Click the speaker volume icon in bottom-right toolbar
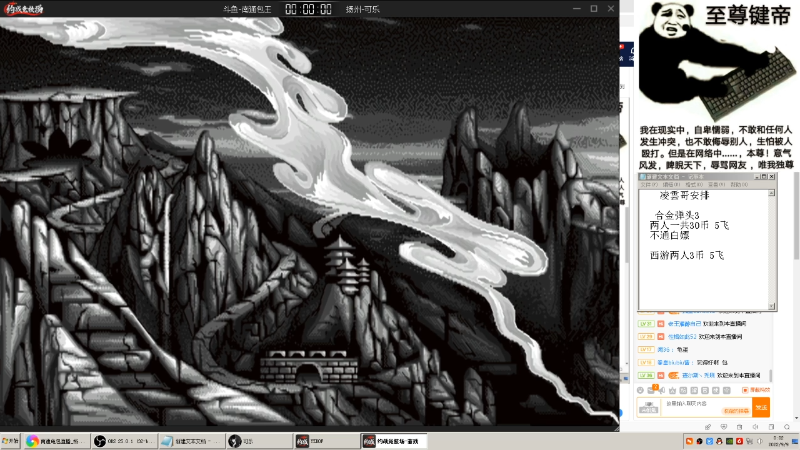Image resolution: width=800 pixels, height=450 pixels. pos(755,427)
